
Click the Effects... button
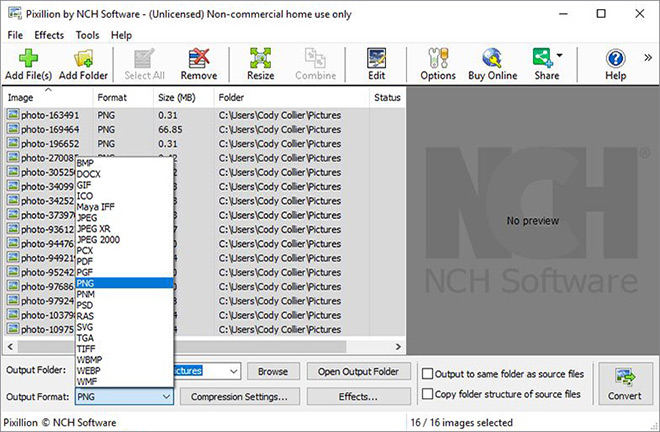point(358,397)
